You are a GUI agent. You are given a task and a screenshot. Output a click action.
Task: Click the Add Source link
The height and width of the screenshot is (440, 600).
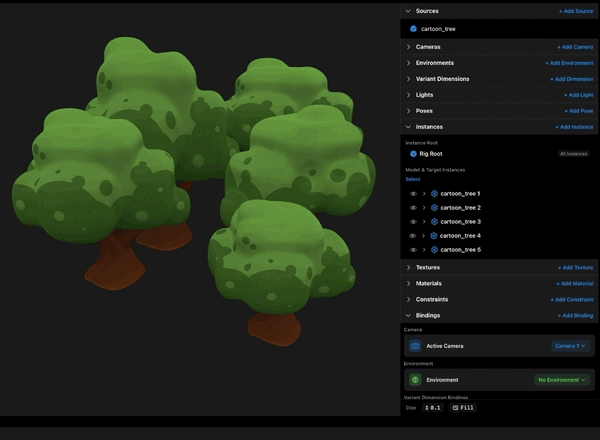click(x=576, y=11)
